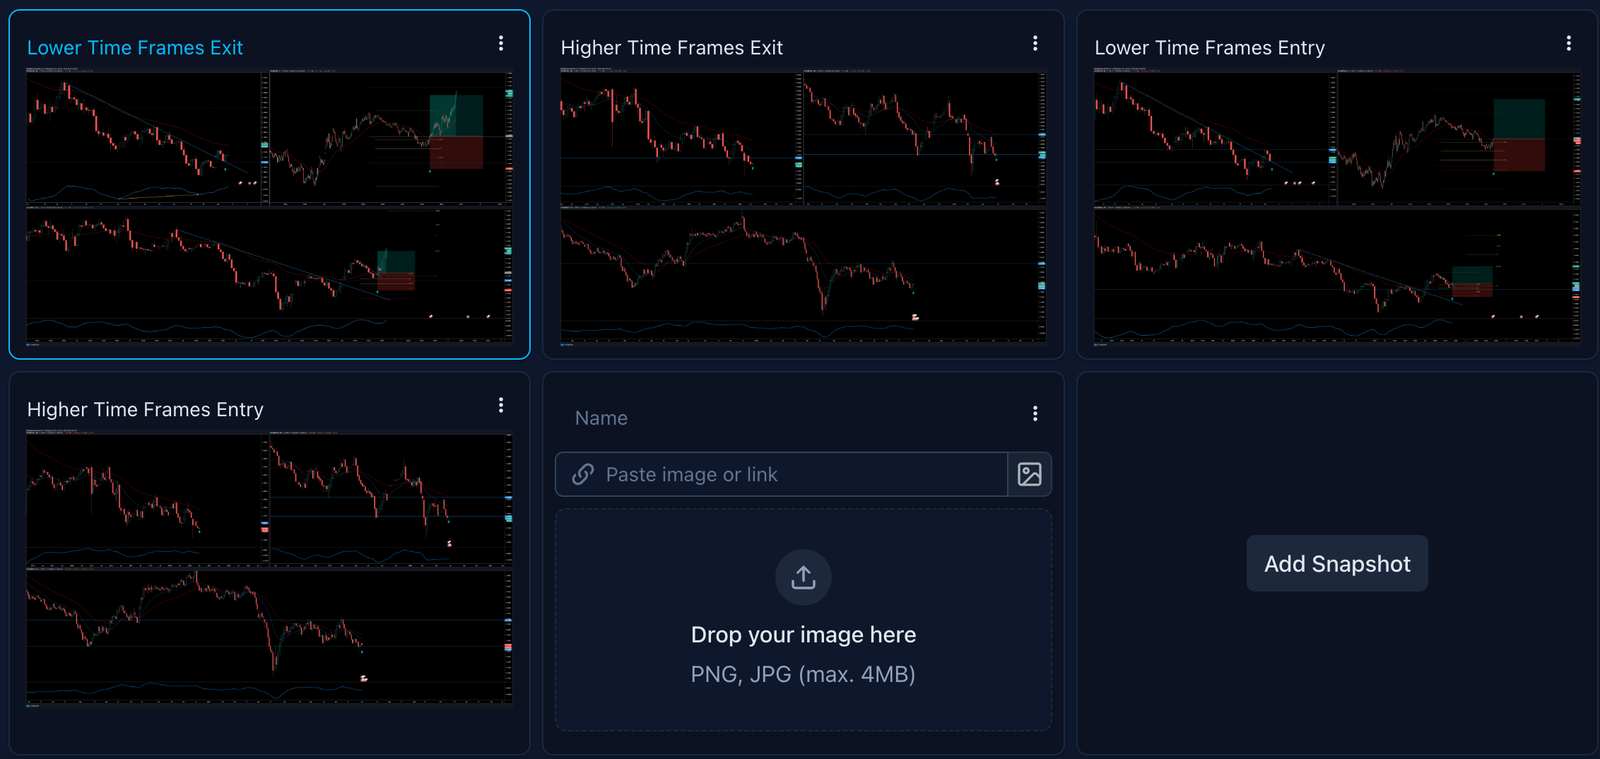Open the Lower Time Frames Exit chart thumbnail
Screen dimensions: 1600x759
(x=269, y=207)
